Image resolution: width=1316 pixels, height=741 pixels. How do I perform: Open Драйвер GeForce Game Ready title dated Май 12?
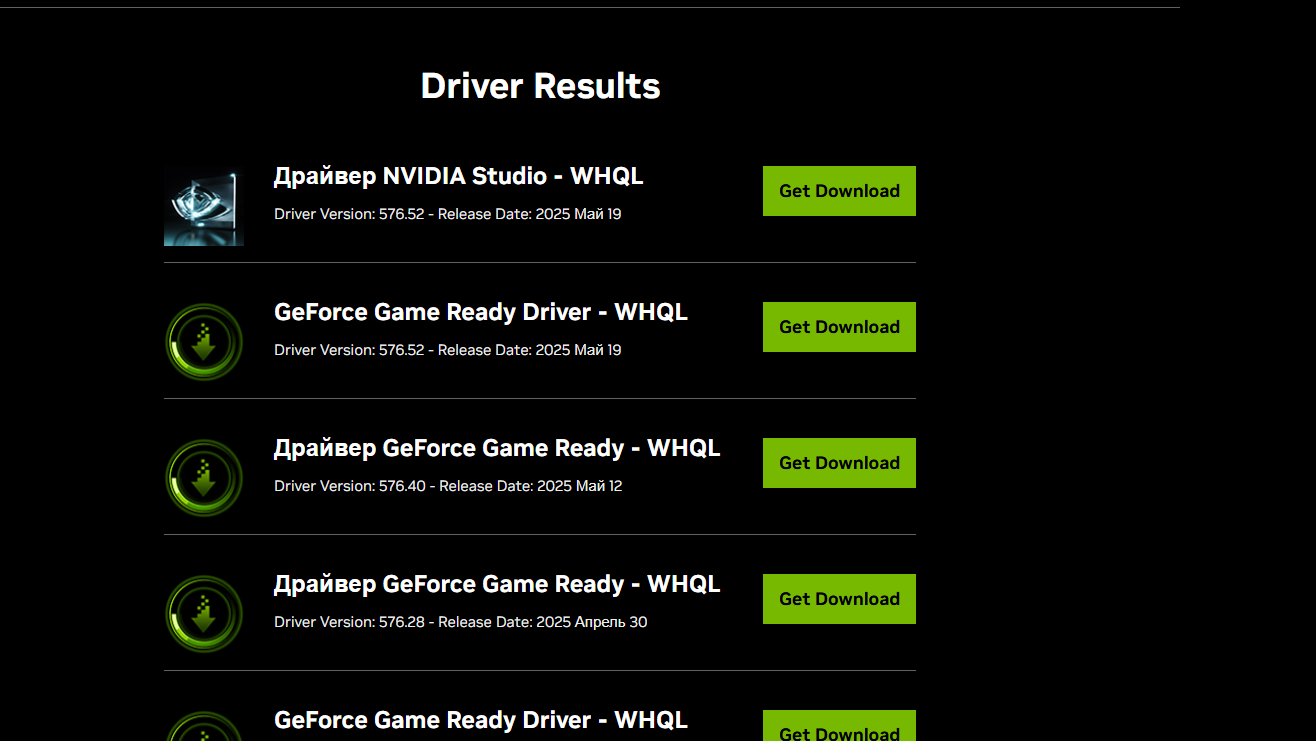tap(497, 448)
